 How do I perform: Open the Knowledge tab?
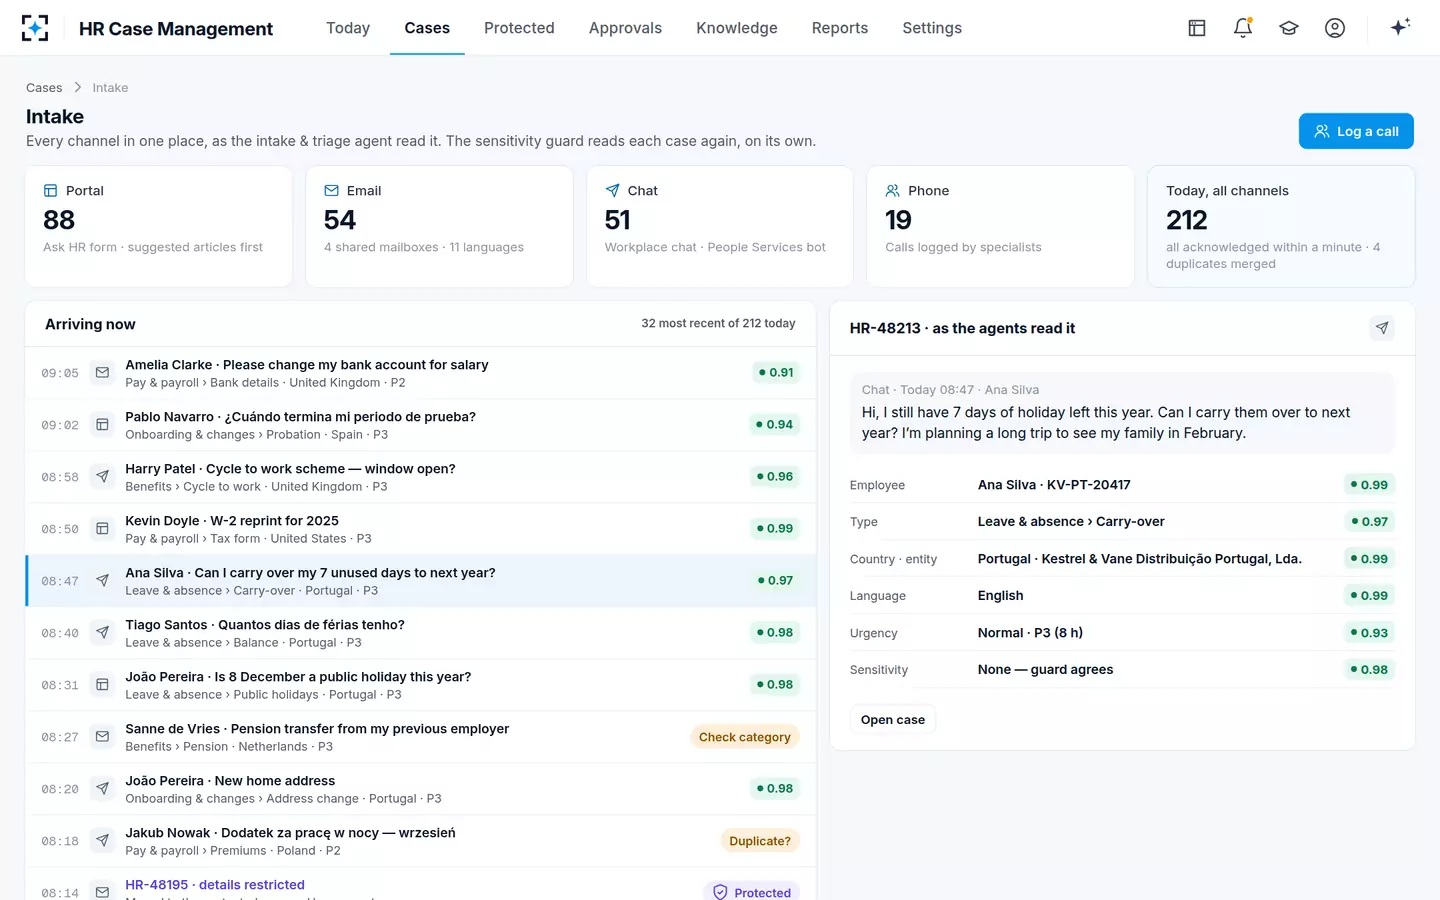coord(737,28)
